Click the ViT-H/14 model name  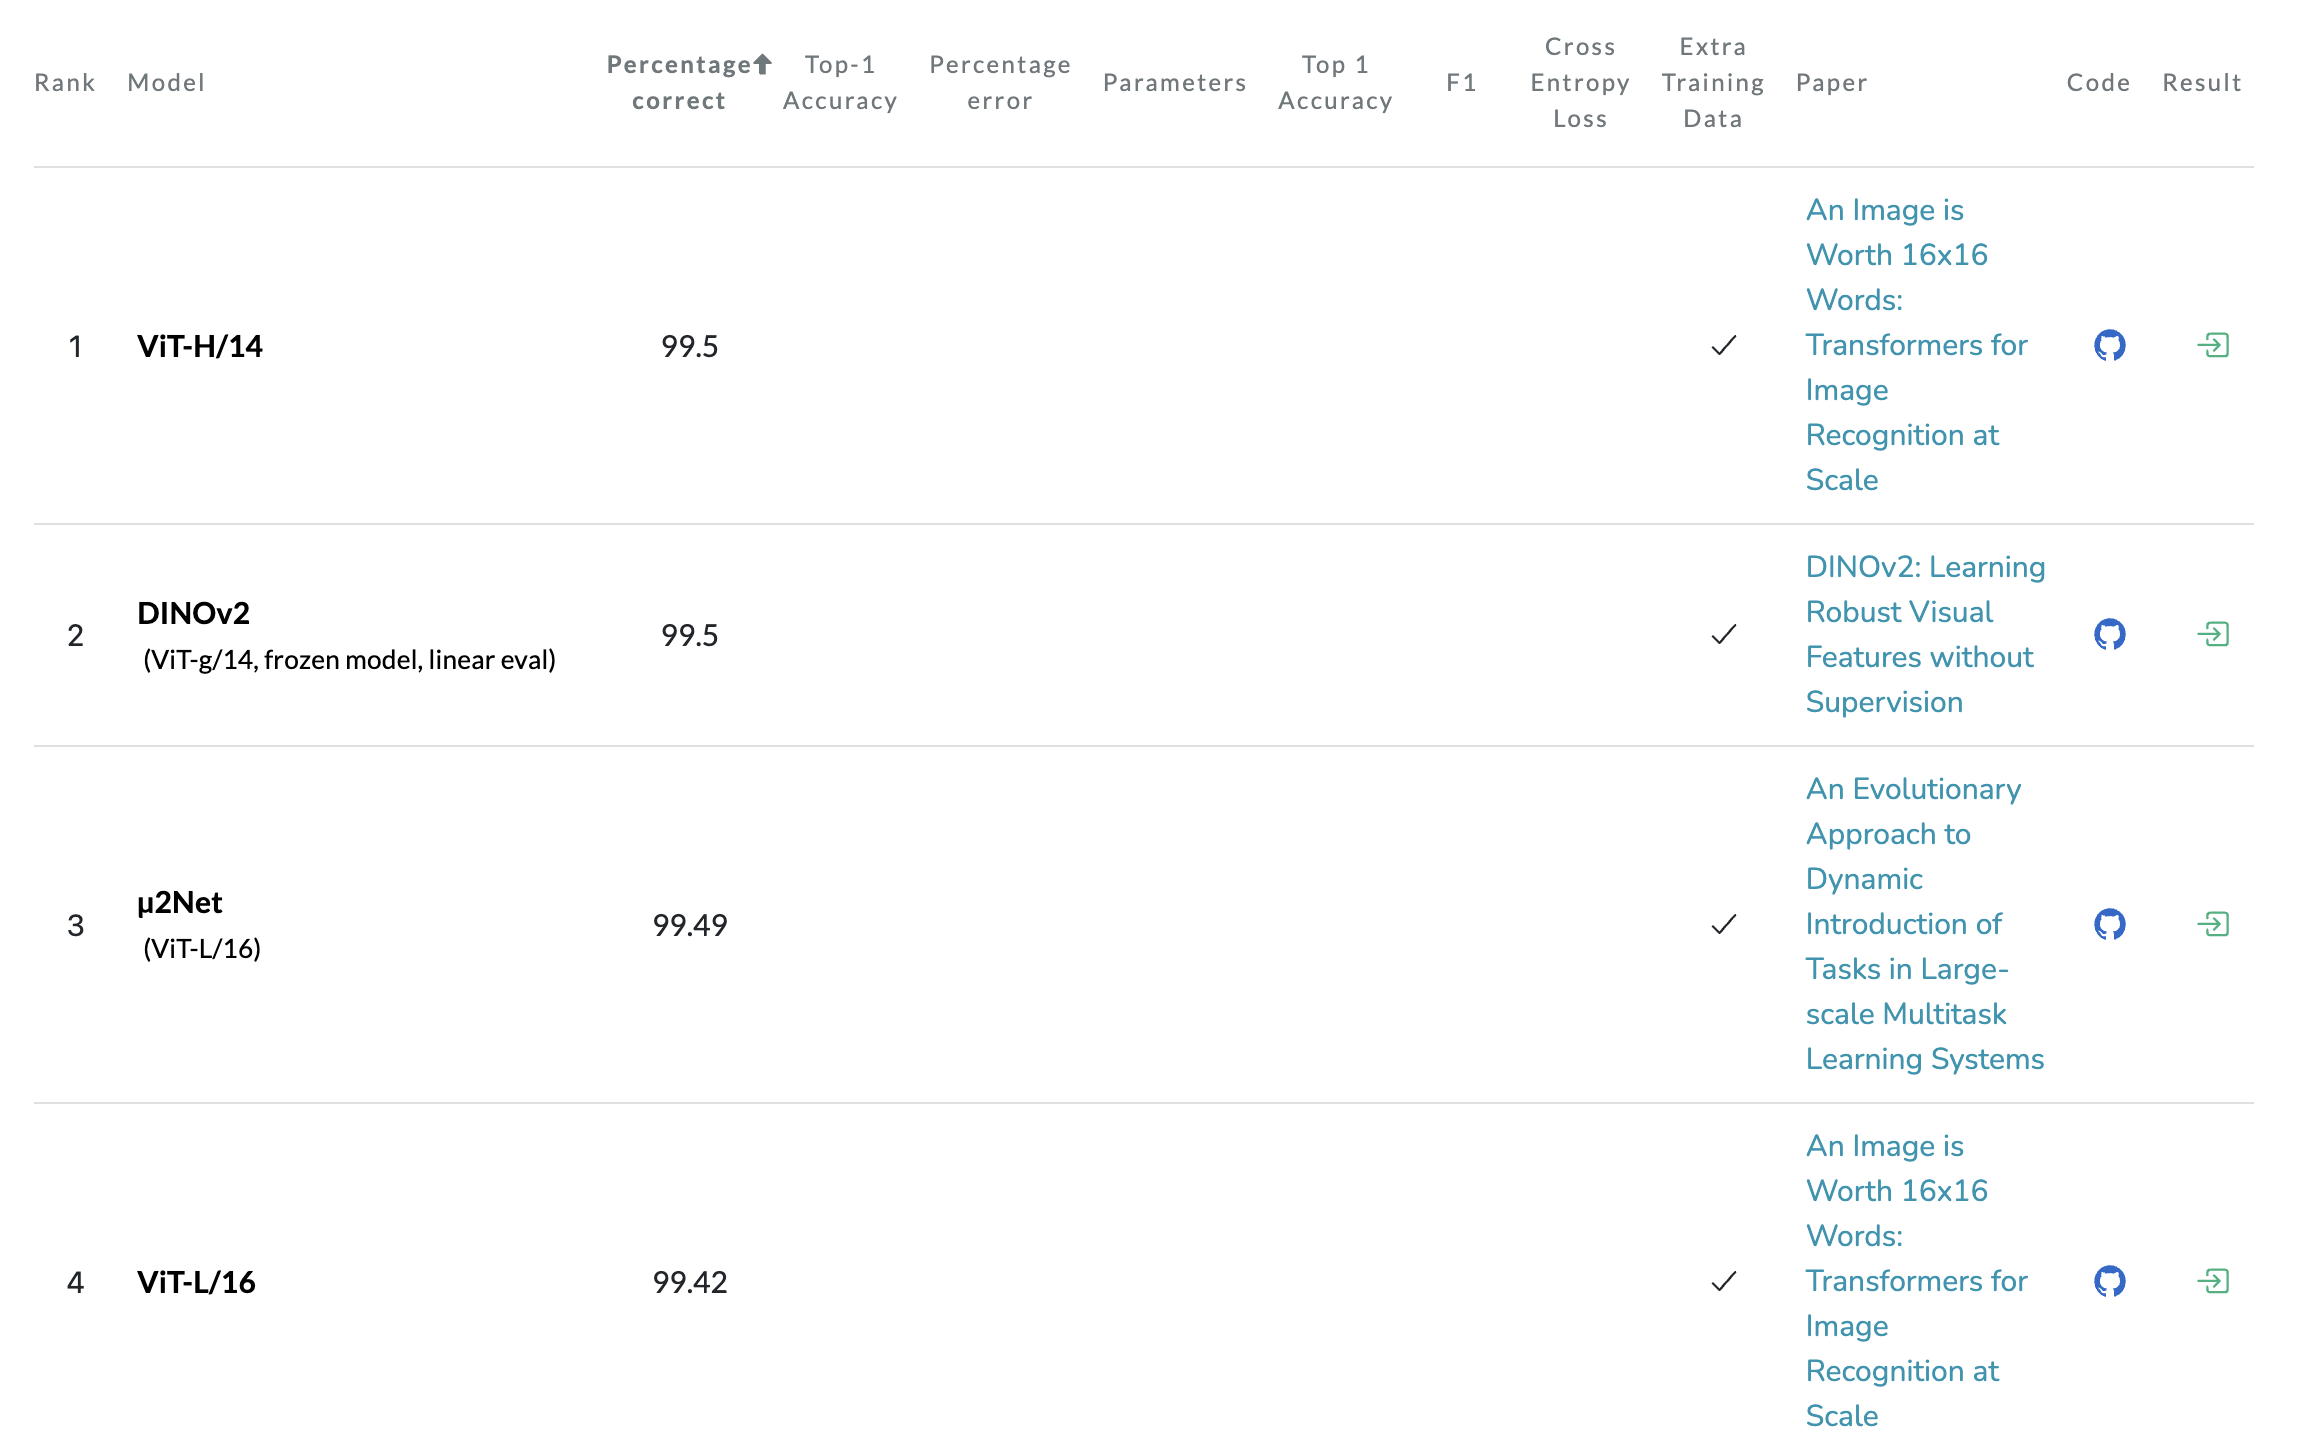200,346
